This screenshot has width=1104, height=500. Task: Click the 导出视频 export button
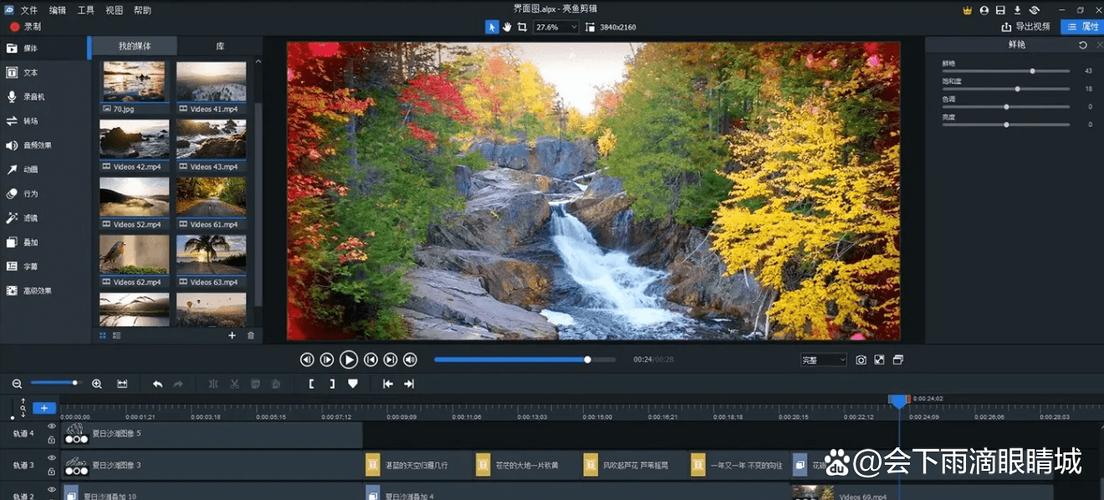1027,27
